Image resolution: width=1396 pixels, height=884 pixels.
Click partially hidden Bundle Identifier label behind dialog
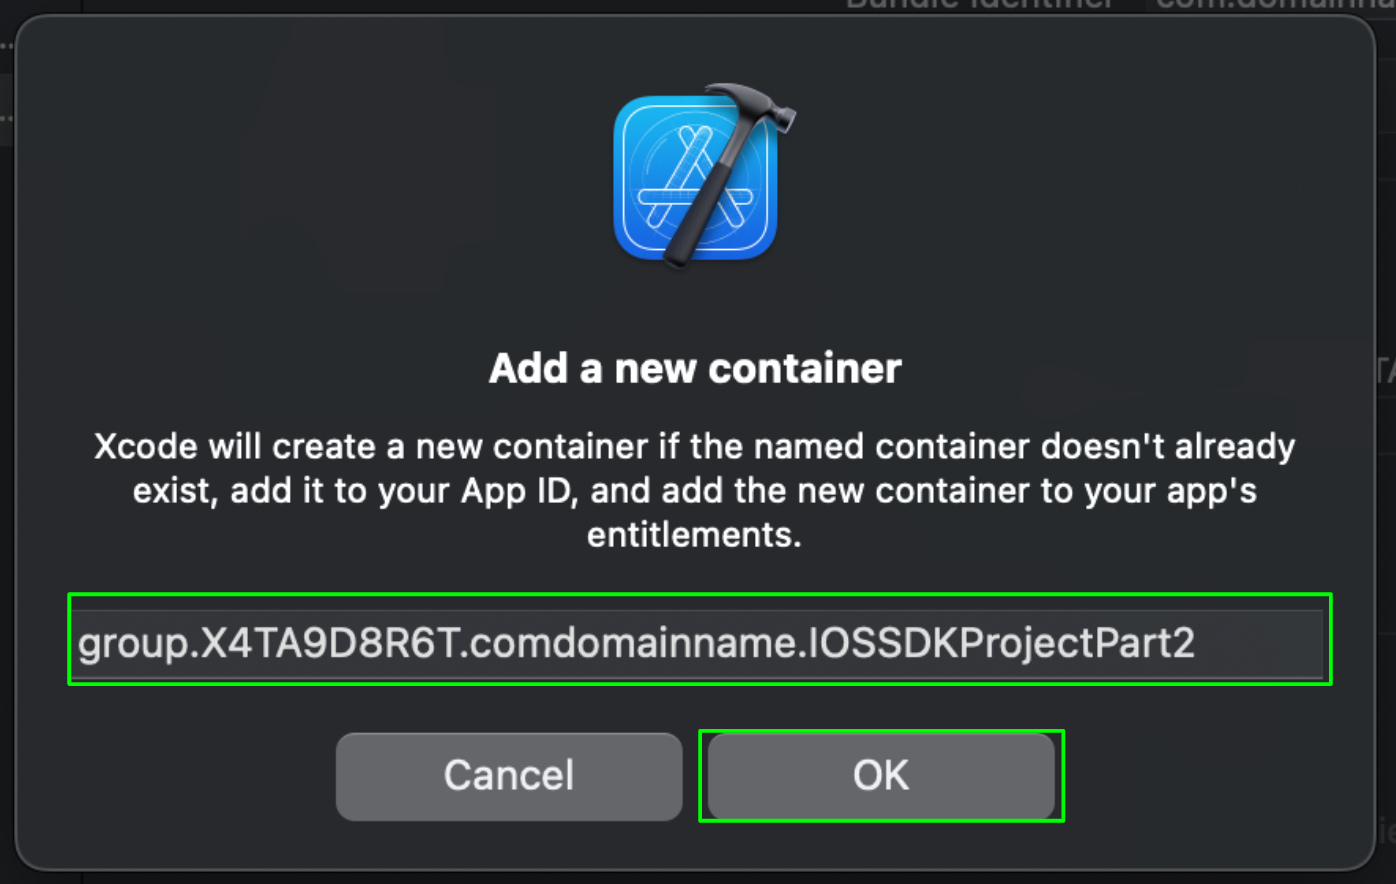pos(980,5)
